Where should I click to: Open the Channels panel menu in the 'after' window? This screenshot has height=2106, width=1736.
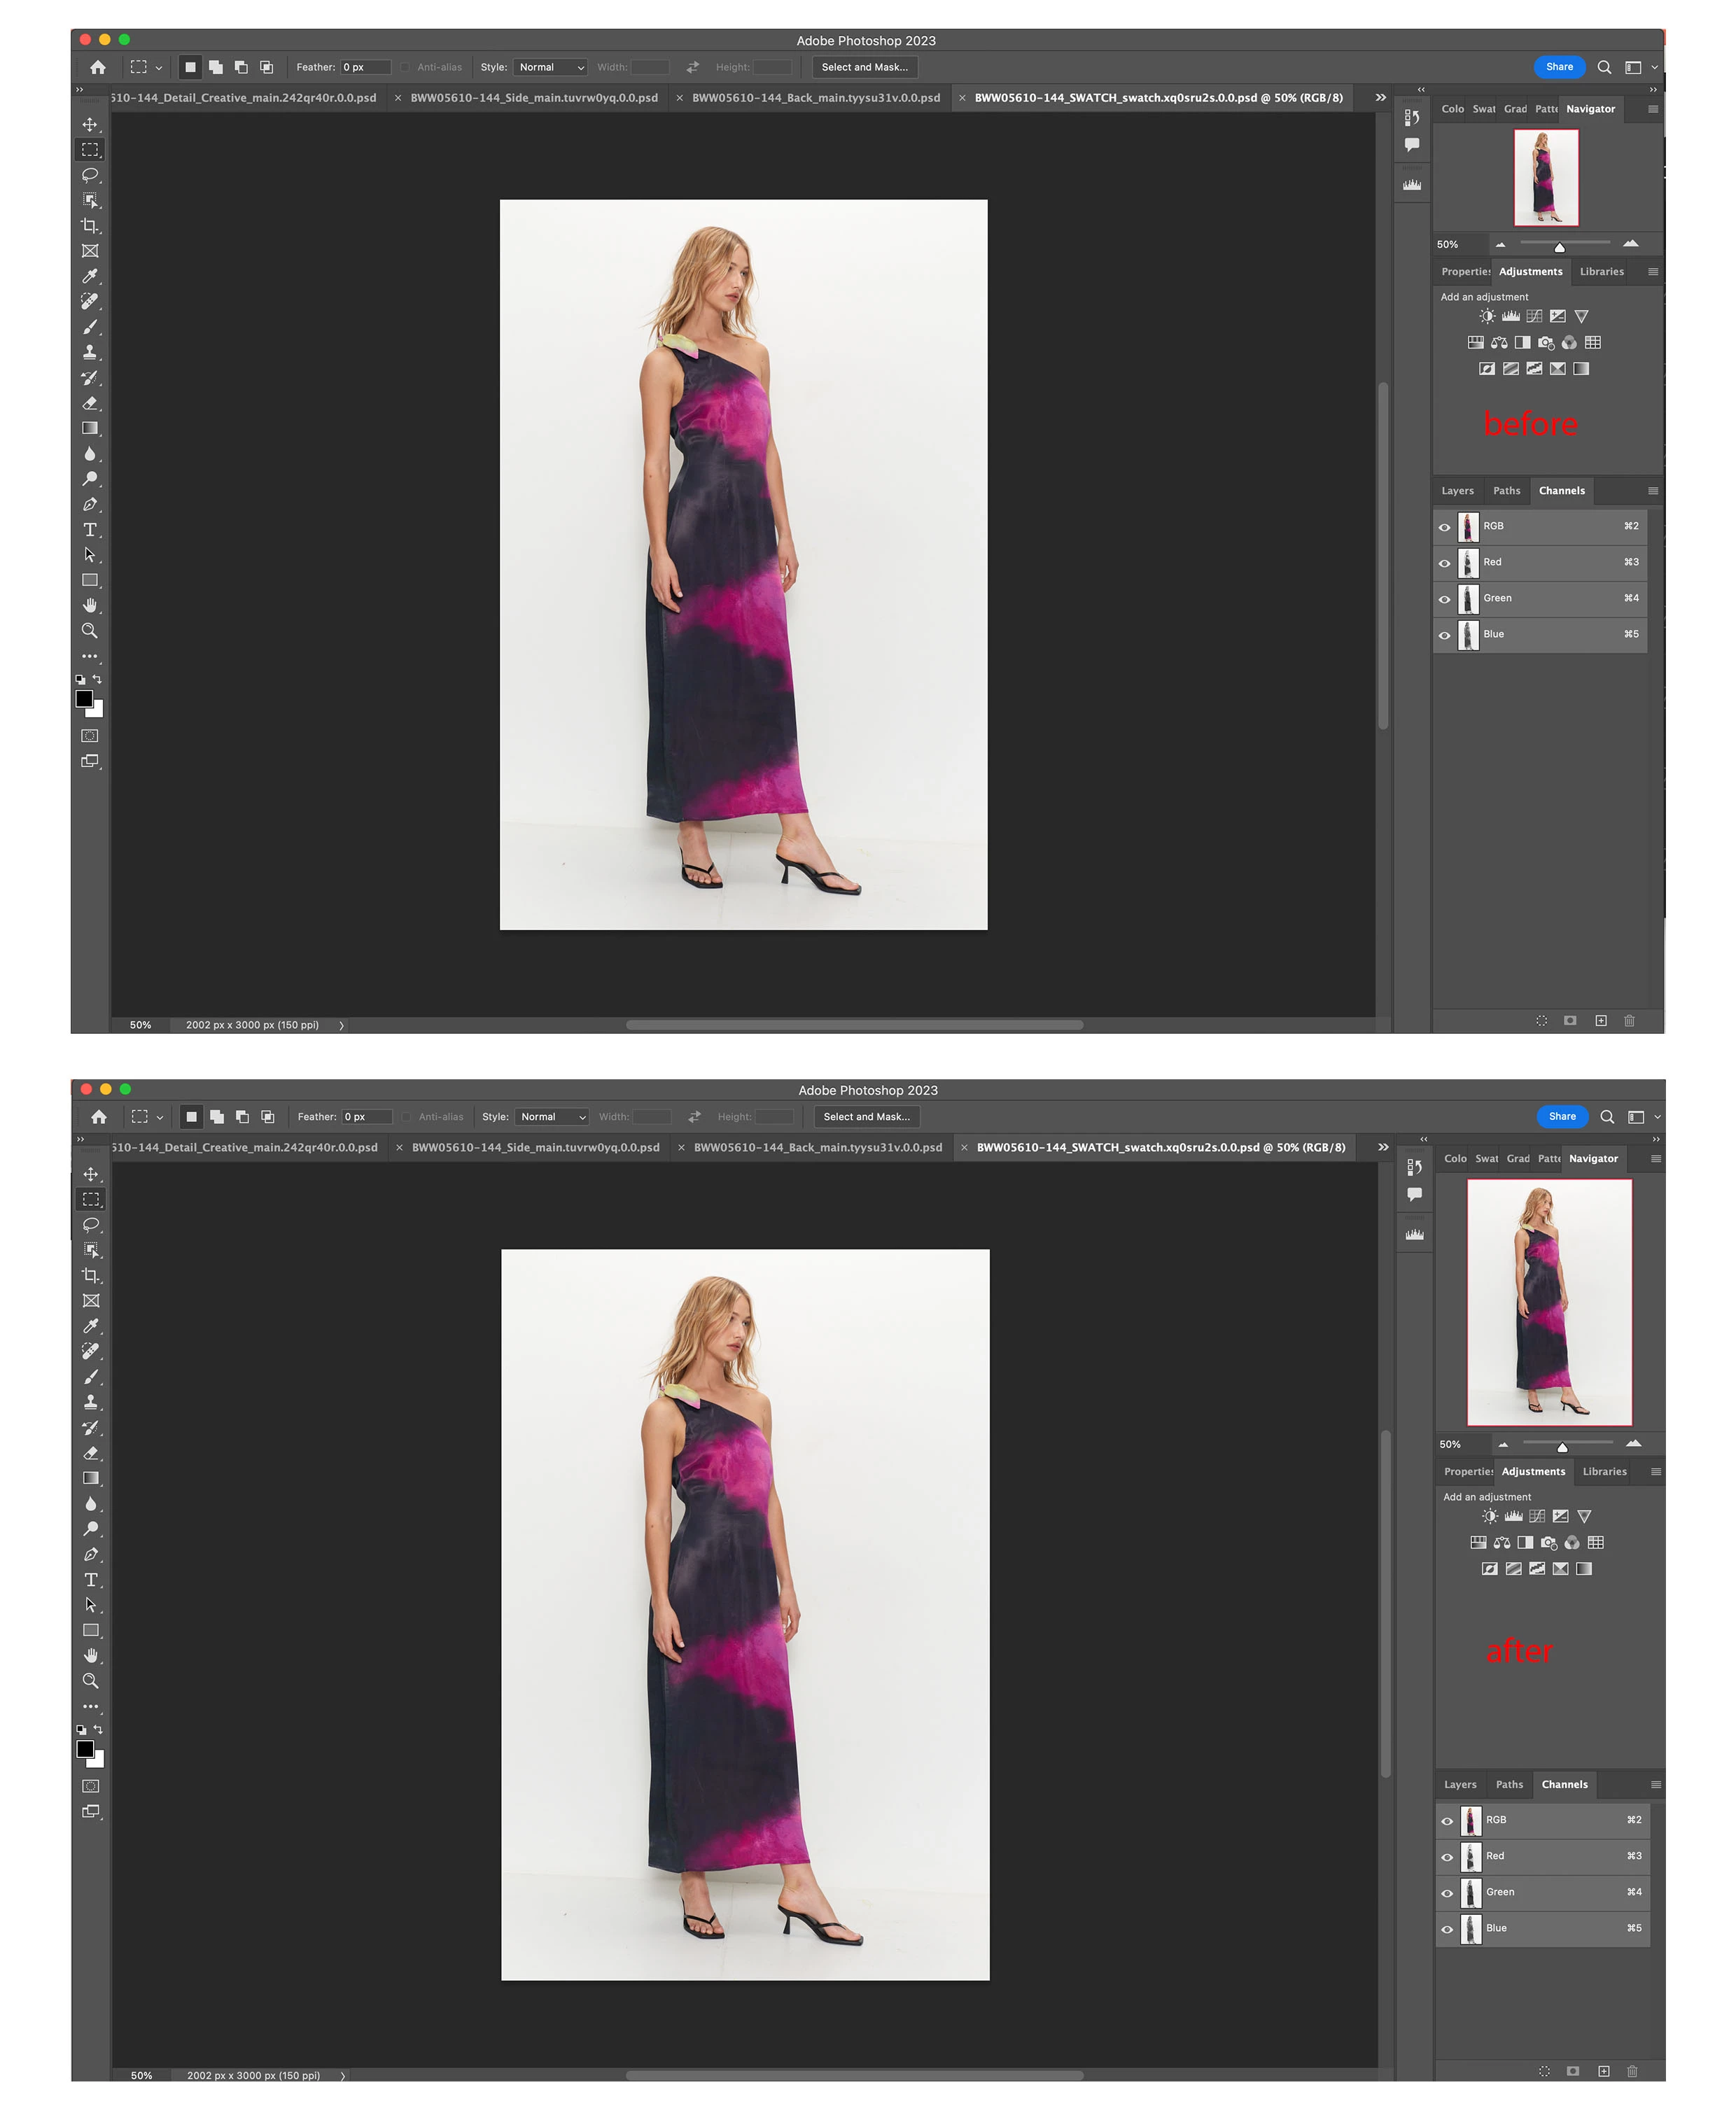pyautogui.click(x=1655, y=1784)
